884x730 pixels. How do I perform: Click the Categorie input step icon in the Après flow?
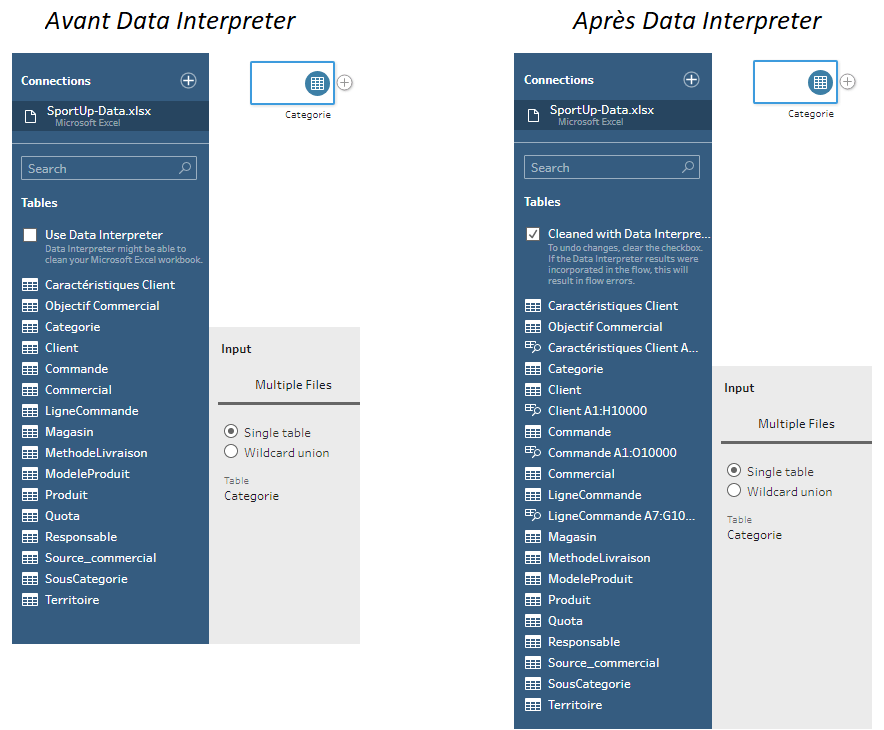[820, 82]
